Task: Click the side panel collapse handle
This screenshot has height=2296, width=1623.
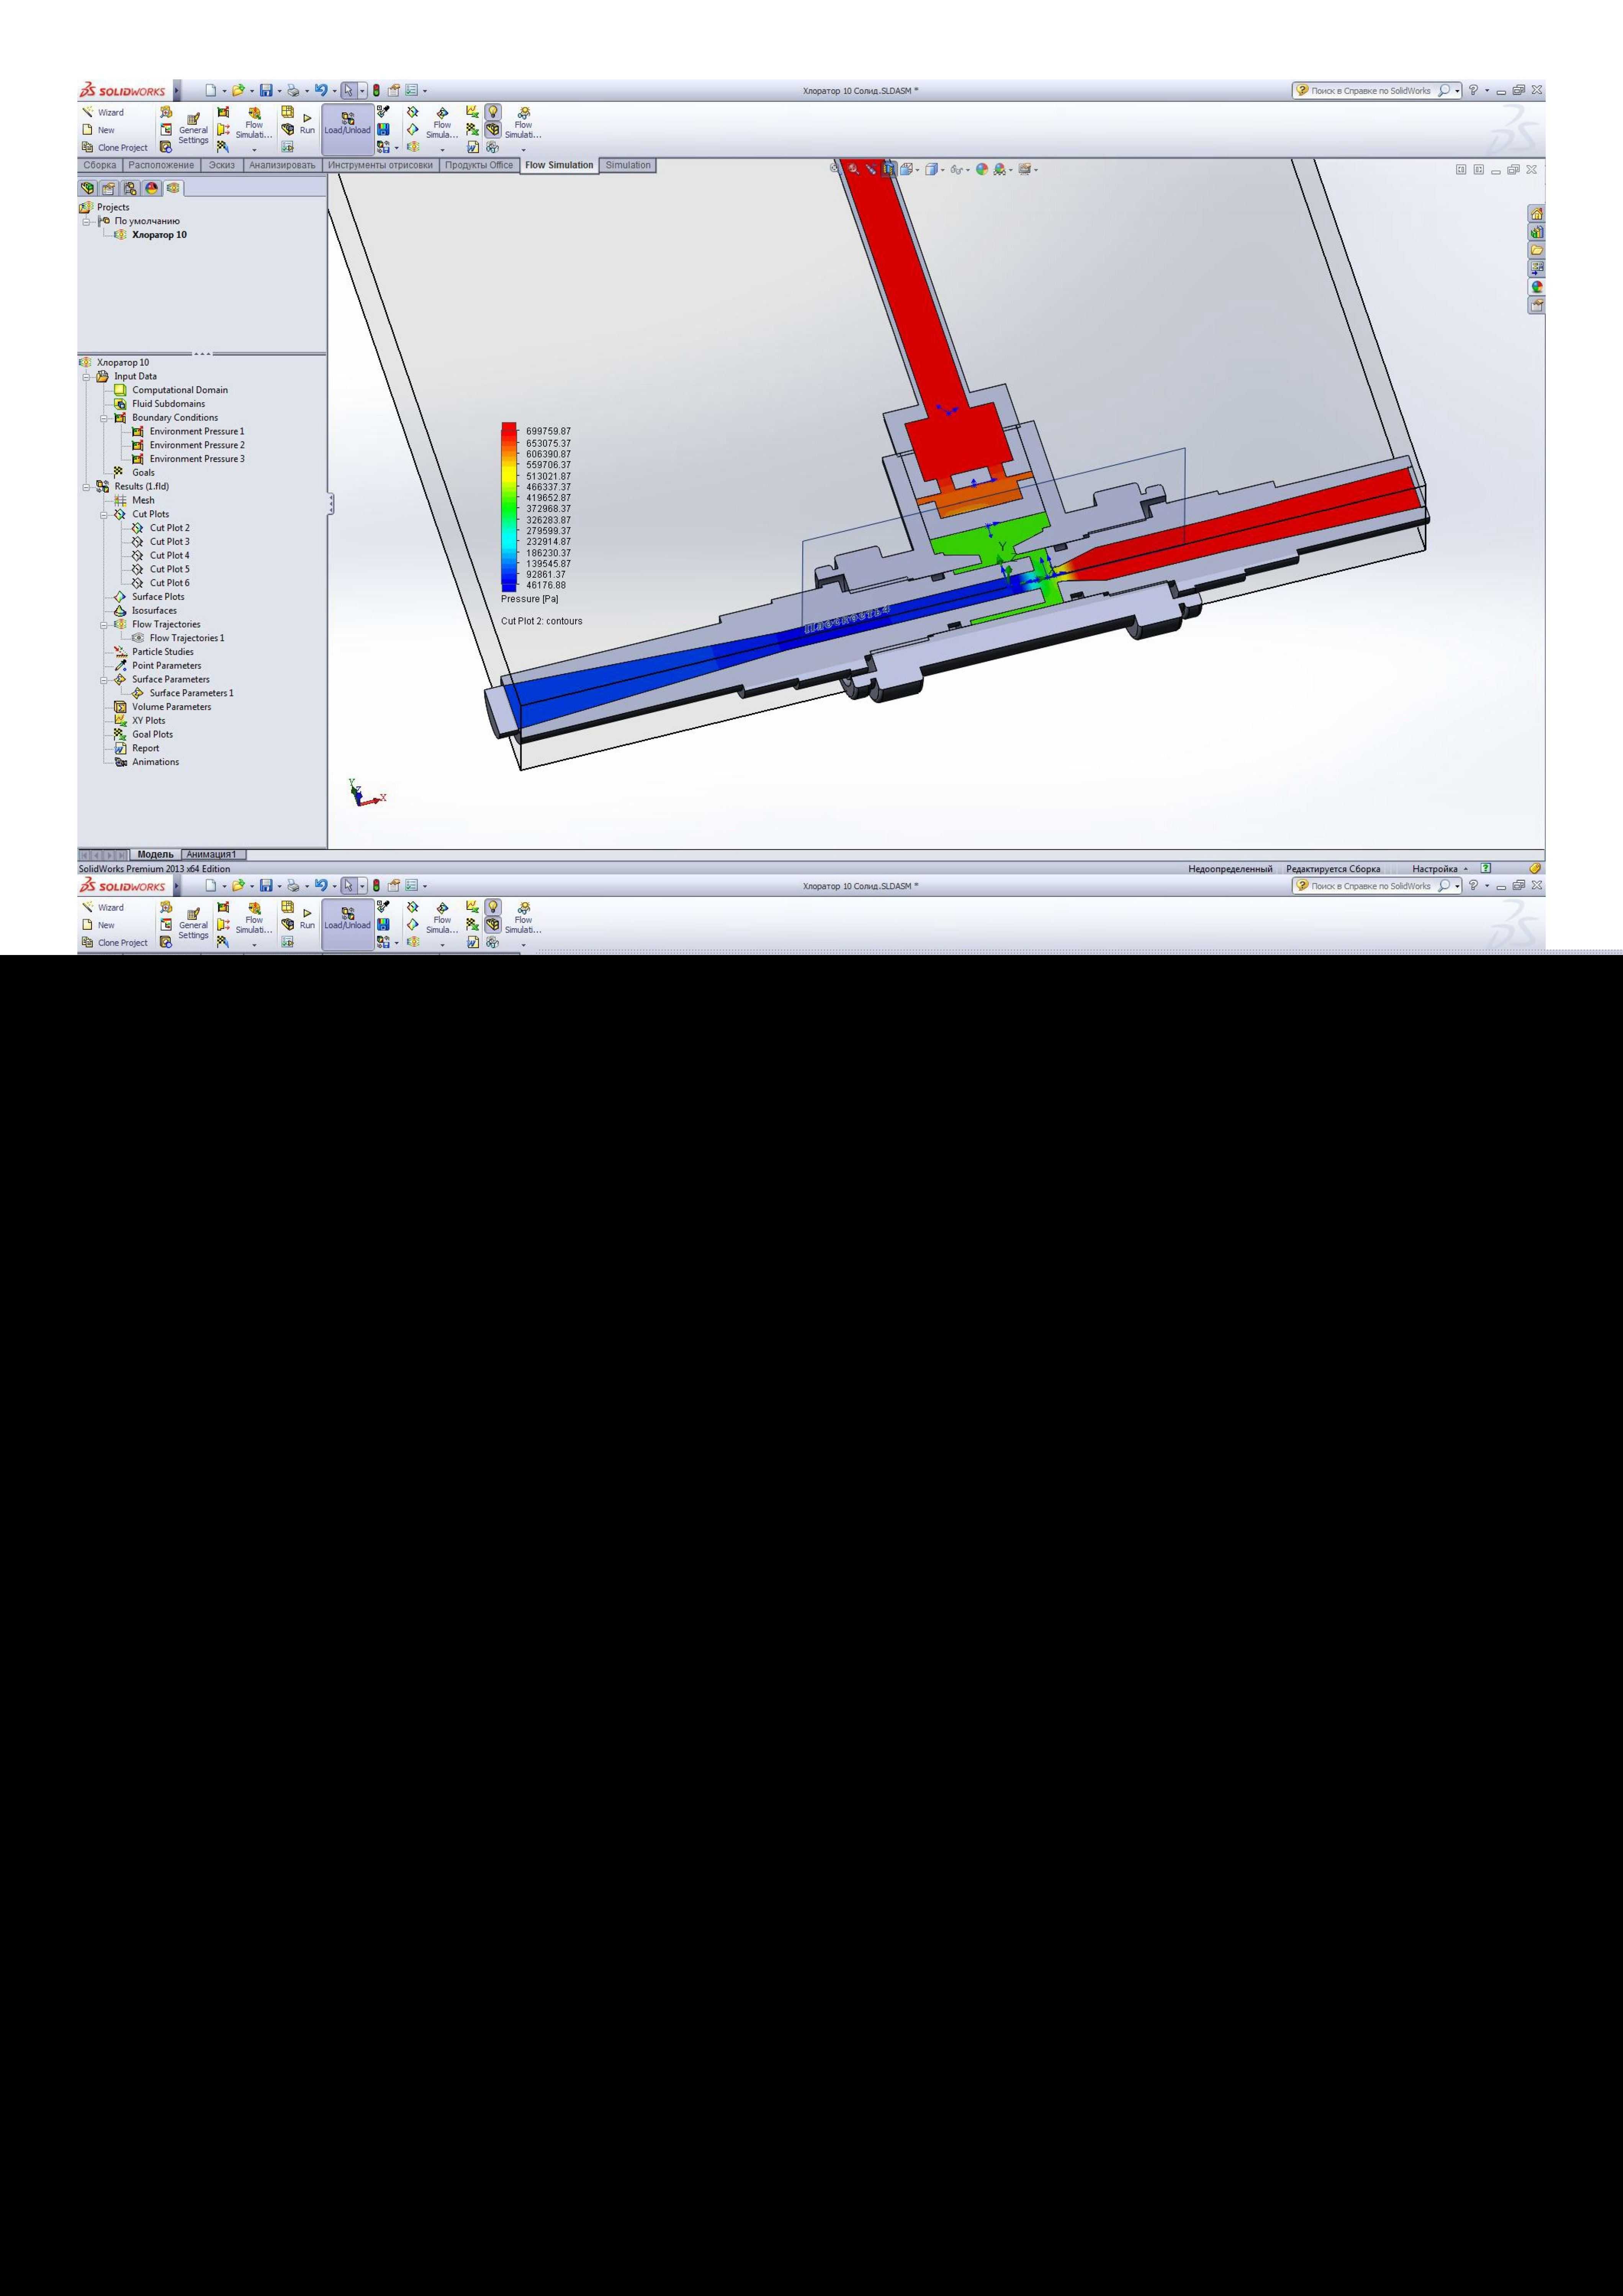Action: [330, 503]
